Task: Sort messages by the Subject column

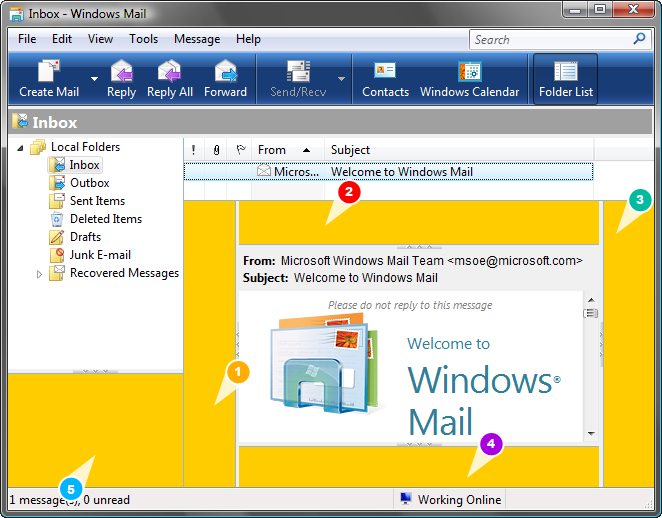Action: point(459,150)
